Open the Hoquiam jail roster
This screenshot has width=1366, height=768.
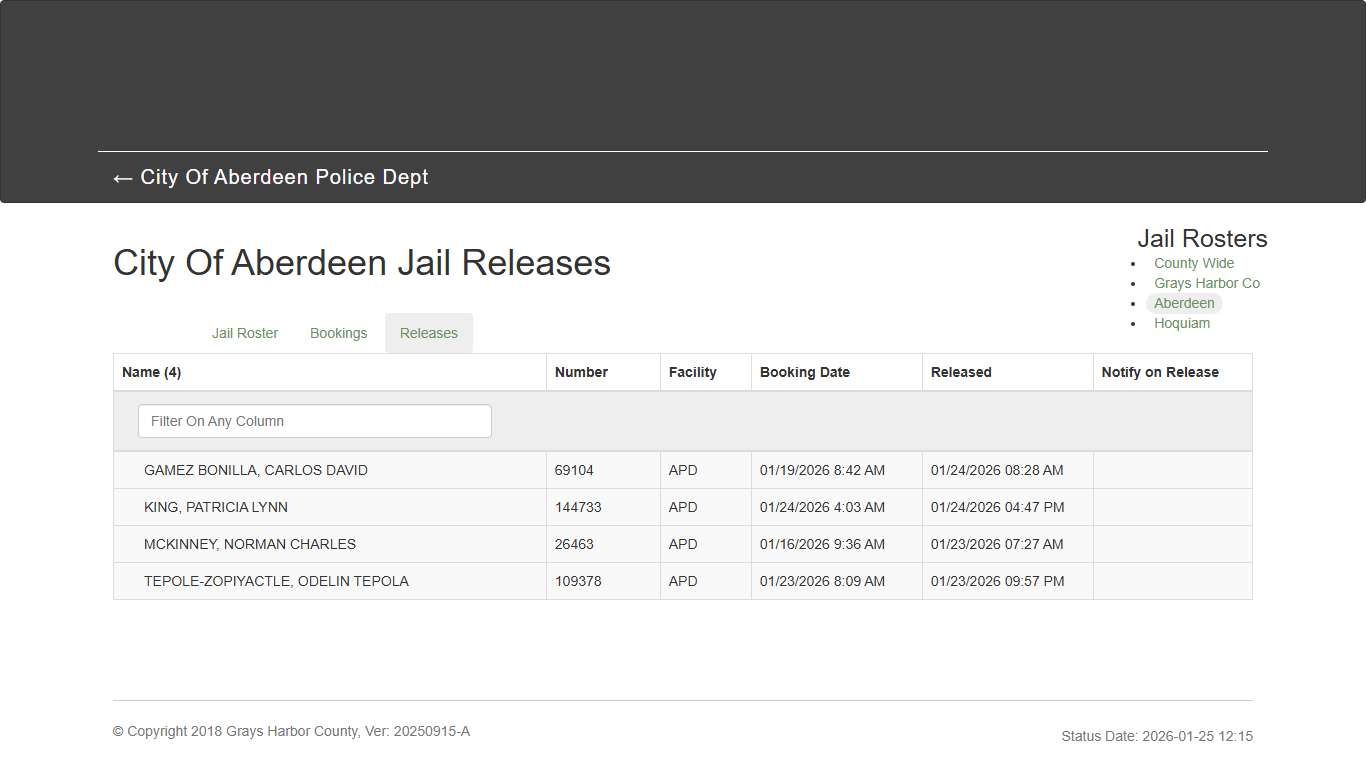1182,323
